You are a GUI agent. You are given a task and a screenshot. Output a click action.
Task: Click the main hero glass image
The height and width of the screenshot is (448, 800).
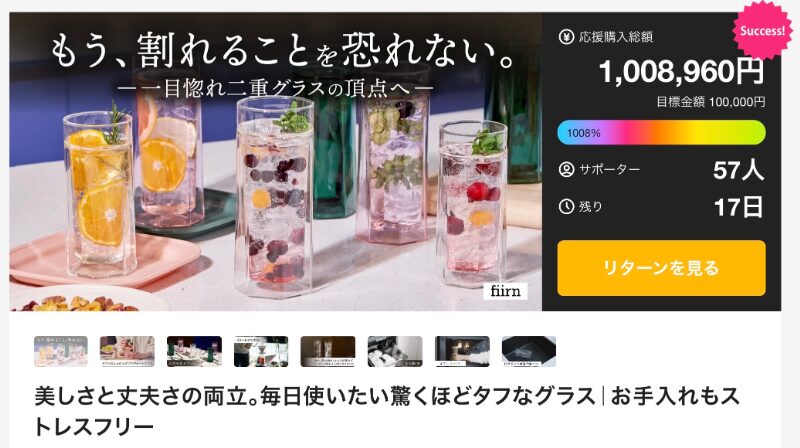pos(276,162)
